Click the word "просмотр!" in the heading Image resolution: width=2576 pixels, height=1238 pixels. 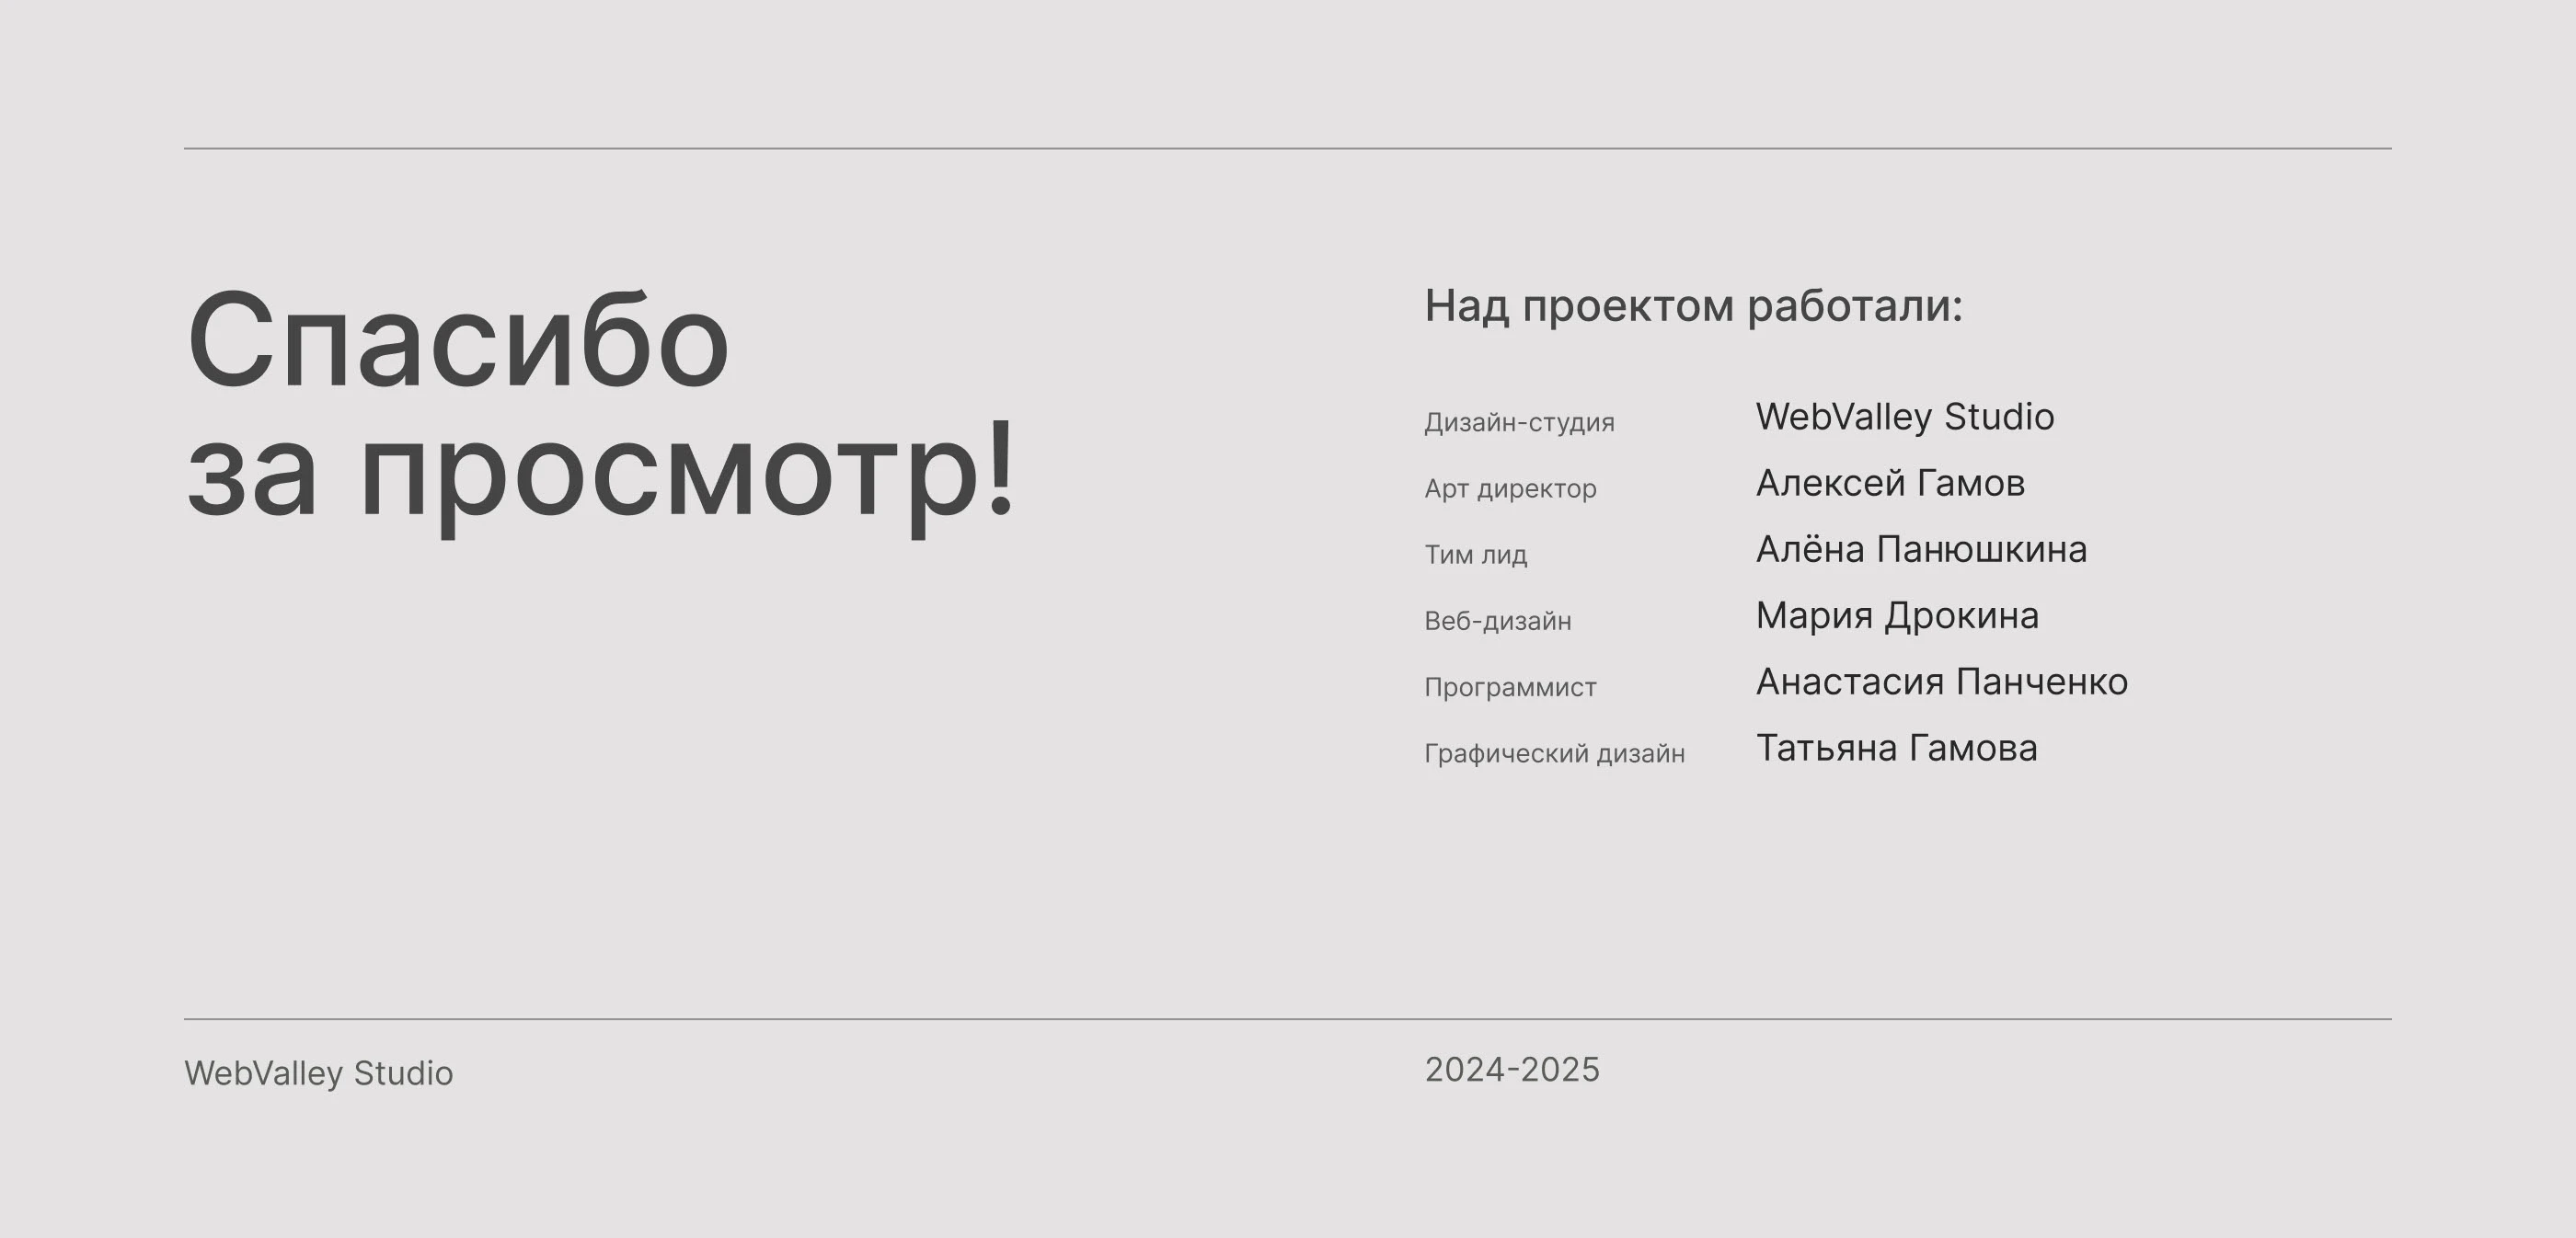(688, 470)
